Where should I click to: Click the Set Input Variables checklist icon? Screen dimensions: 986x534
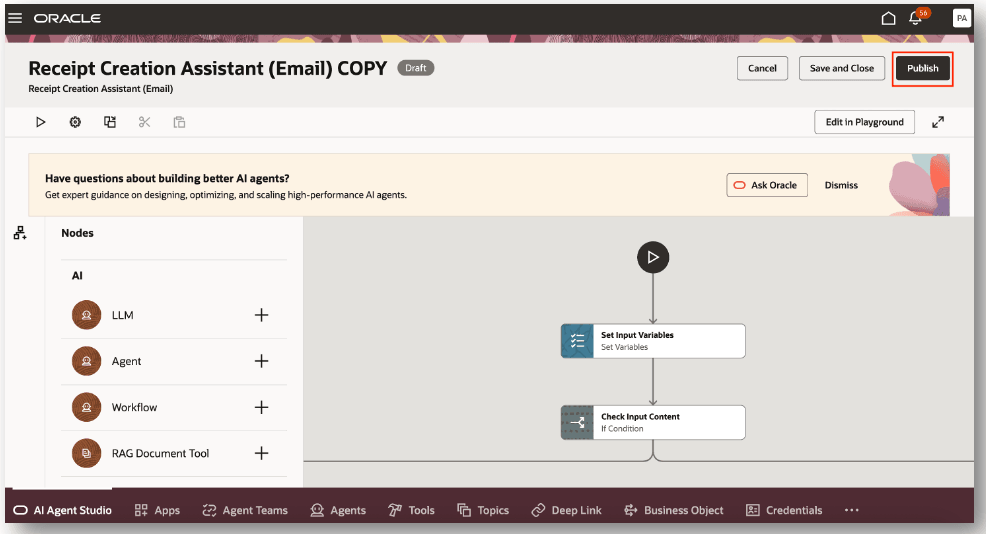(577, 341)
